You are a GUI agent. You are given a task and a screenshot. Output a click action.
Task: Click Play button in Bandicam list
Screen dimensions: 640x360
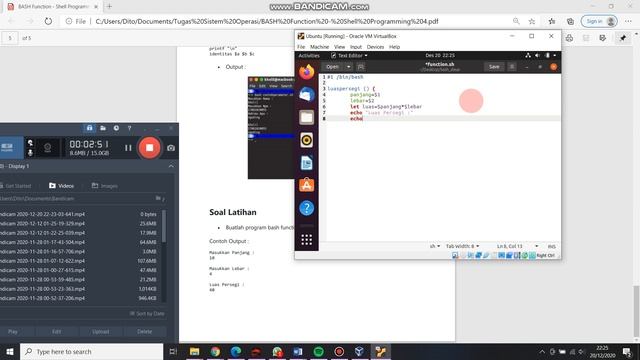pyautogui.click(x=13, y=331)
